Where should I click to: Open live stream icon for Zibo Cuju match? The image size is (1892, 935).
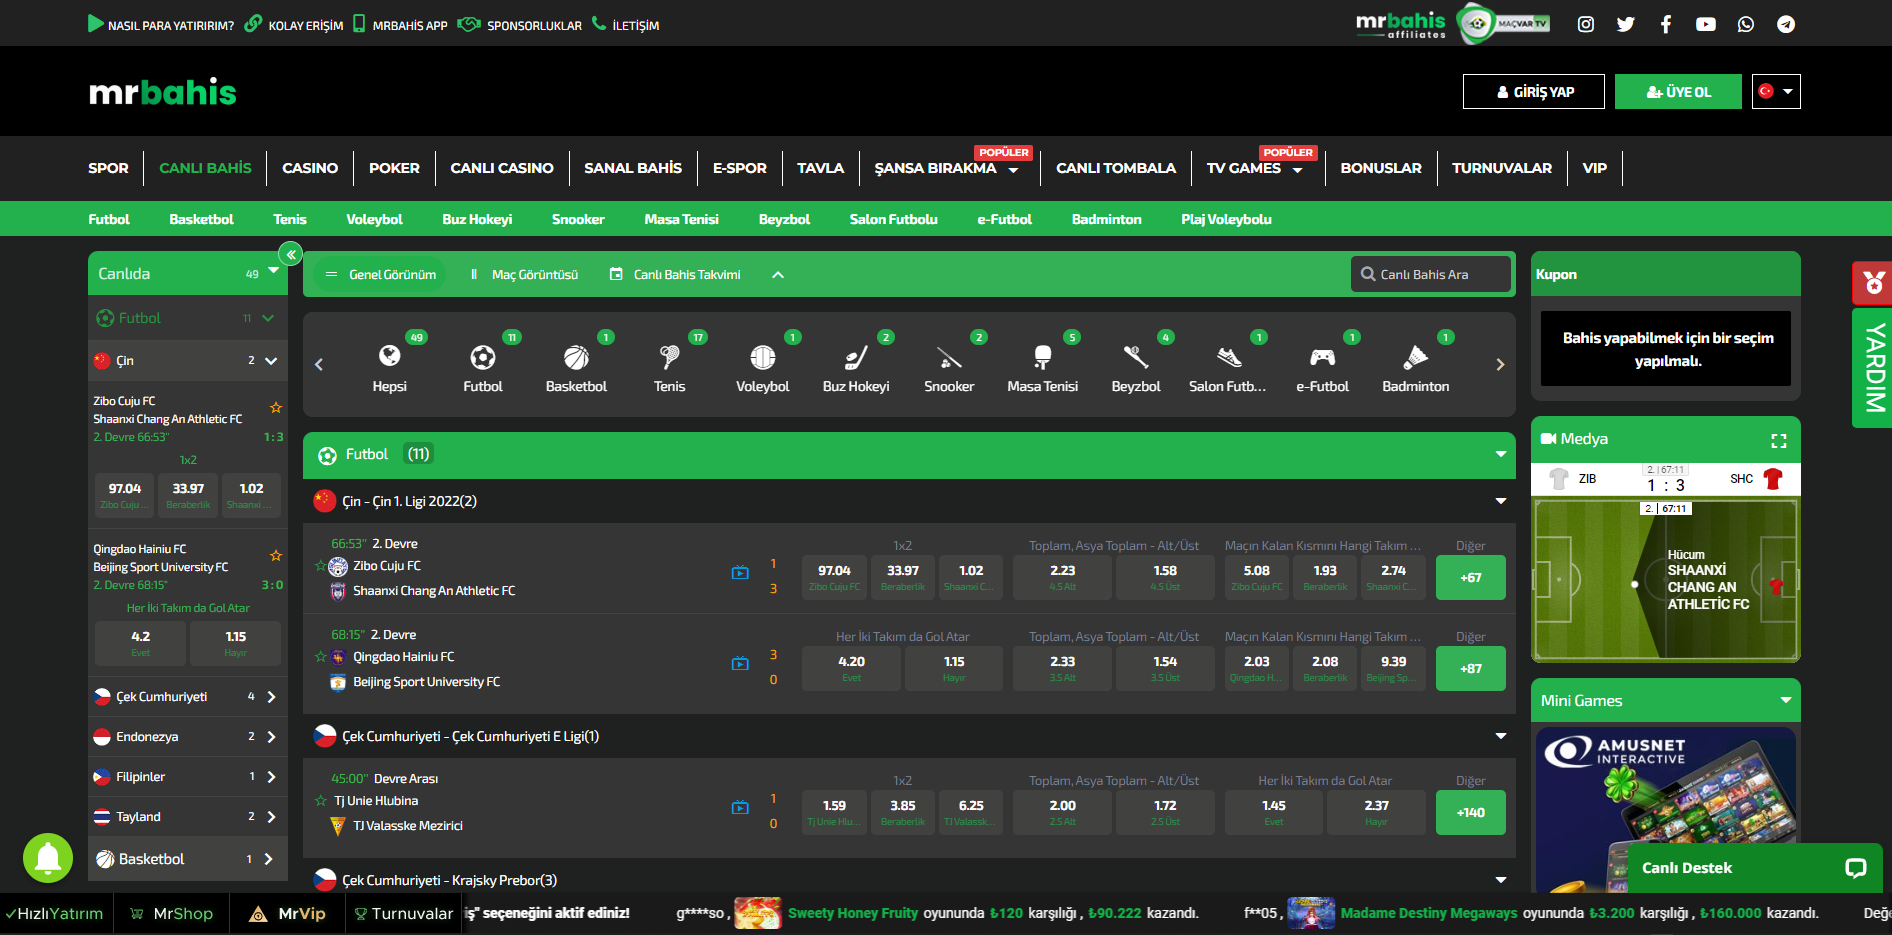pos(740,573)
